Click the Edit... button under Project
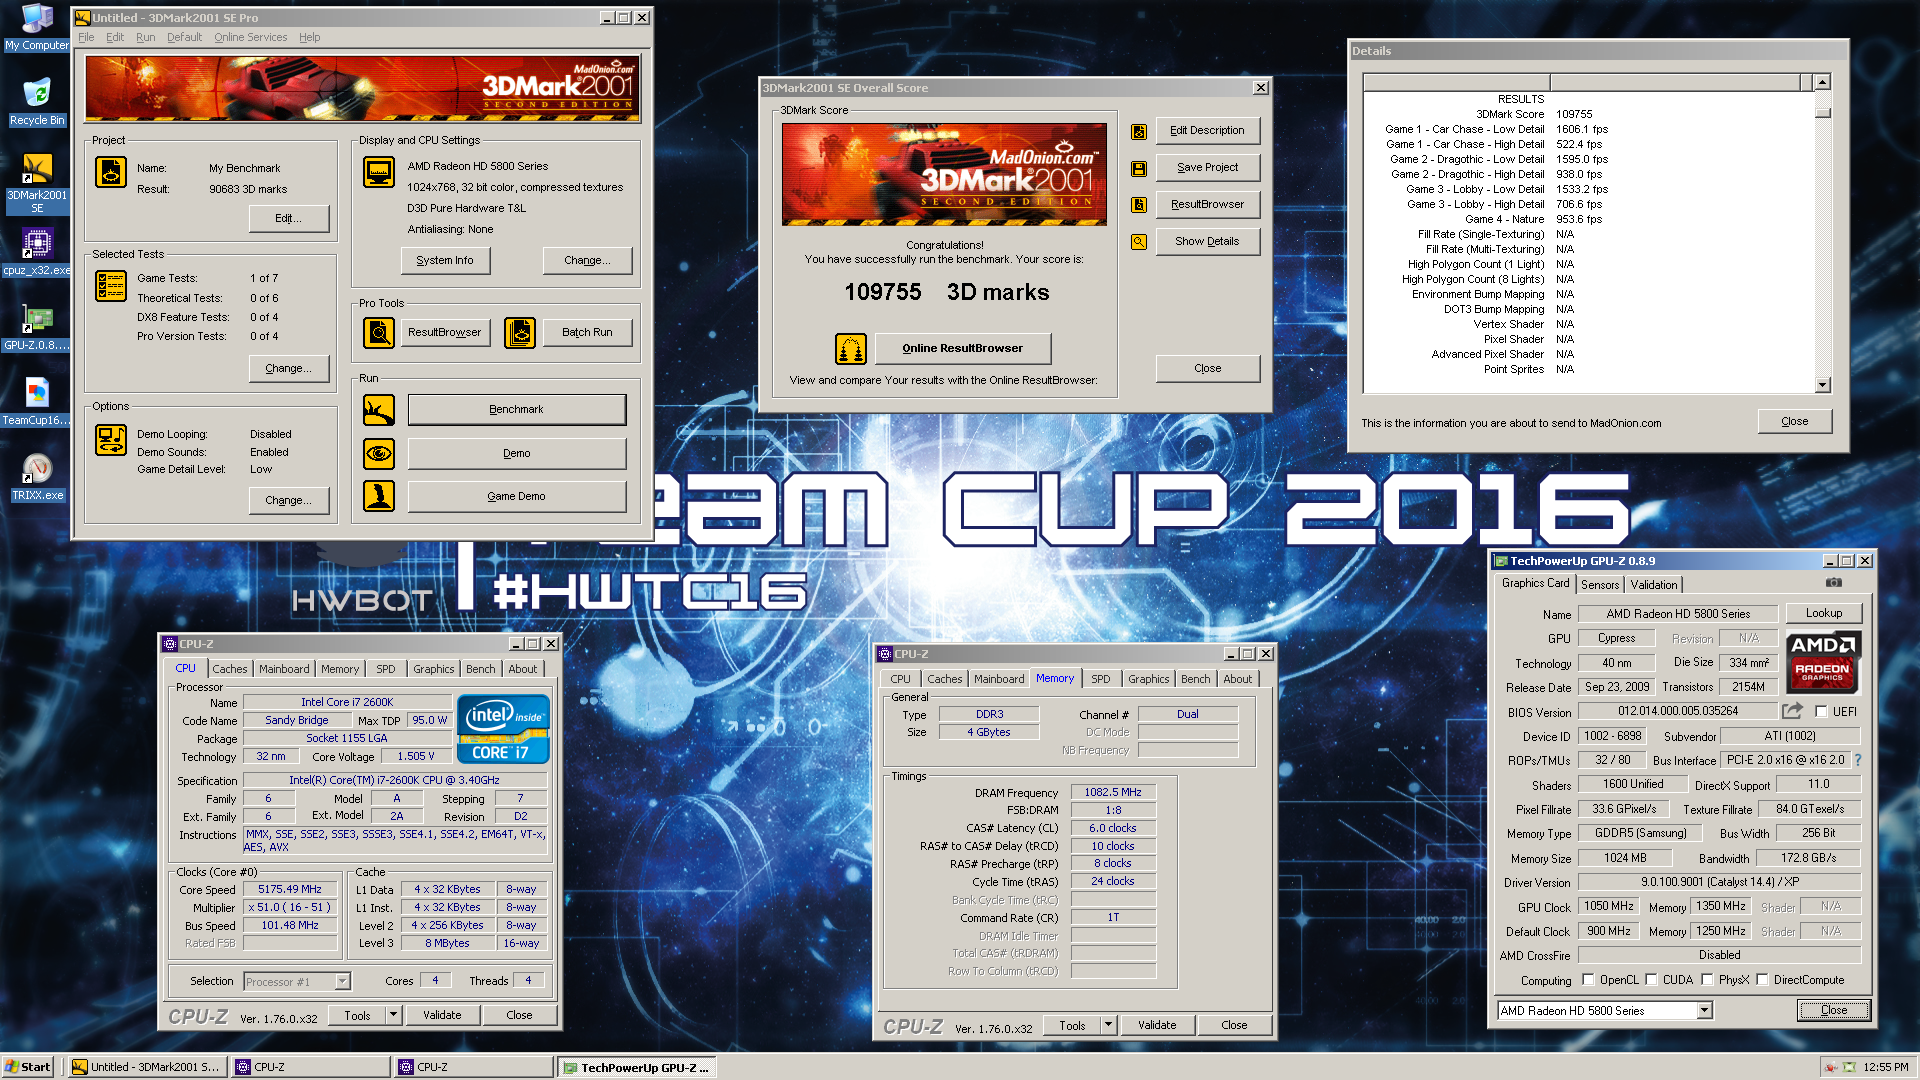 [x=288, y=218]
